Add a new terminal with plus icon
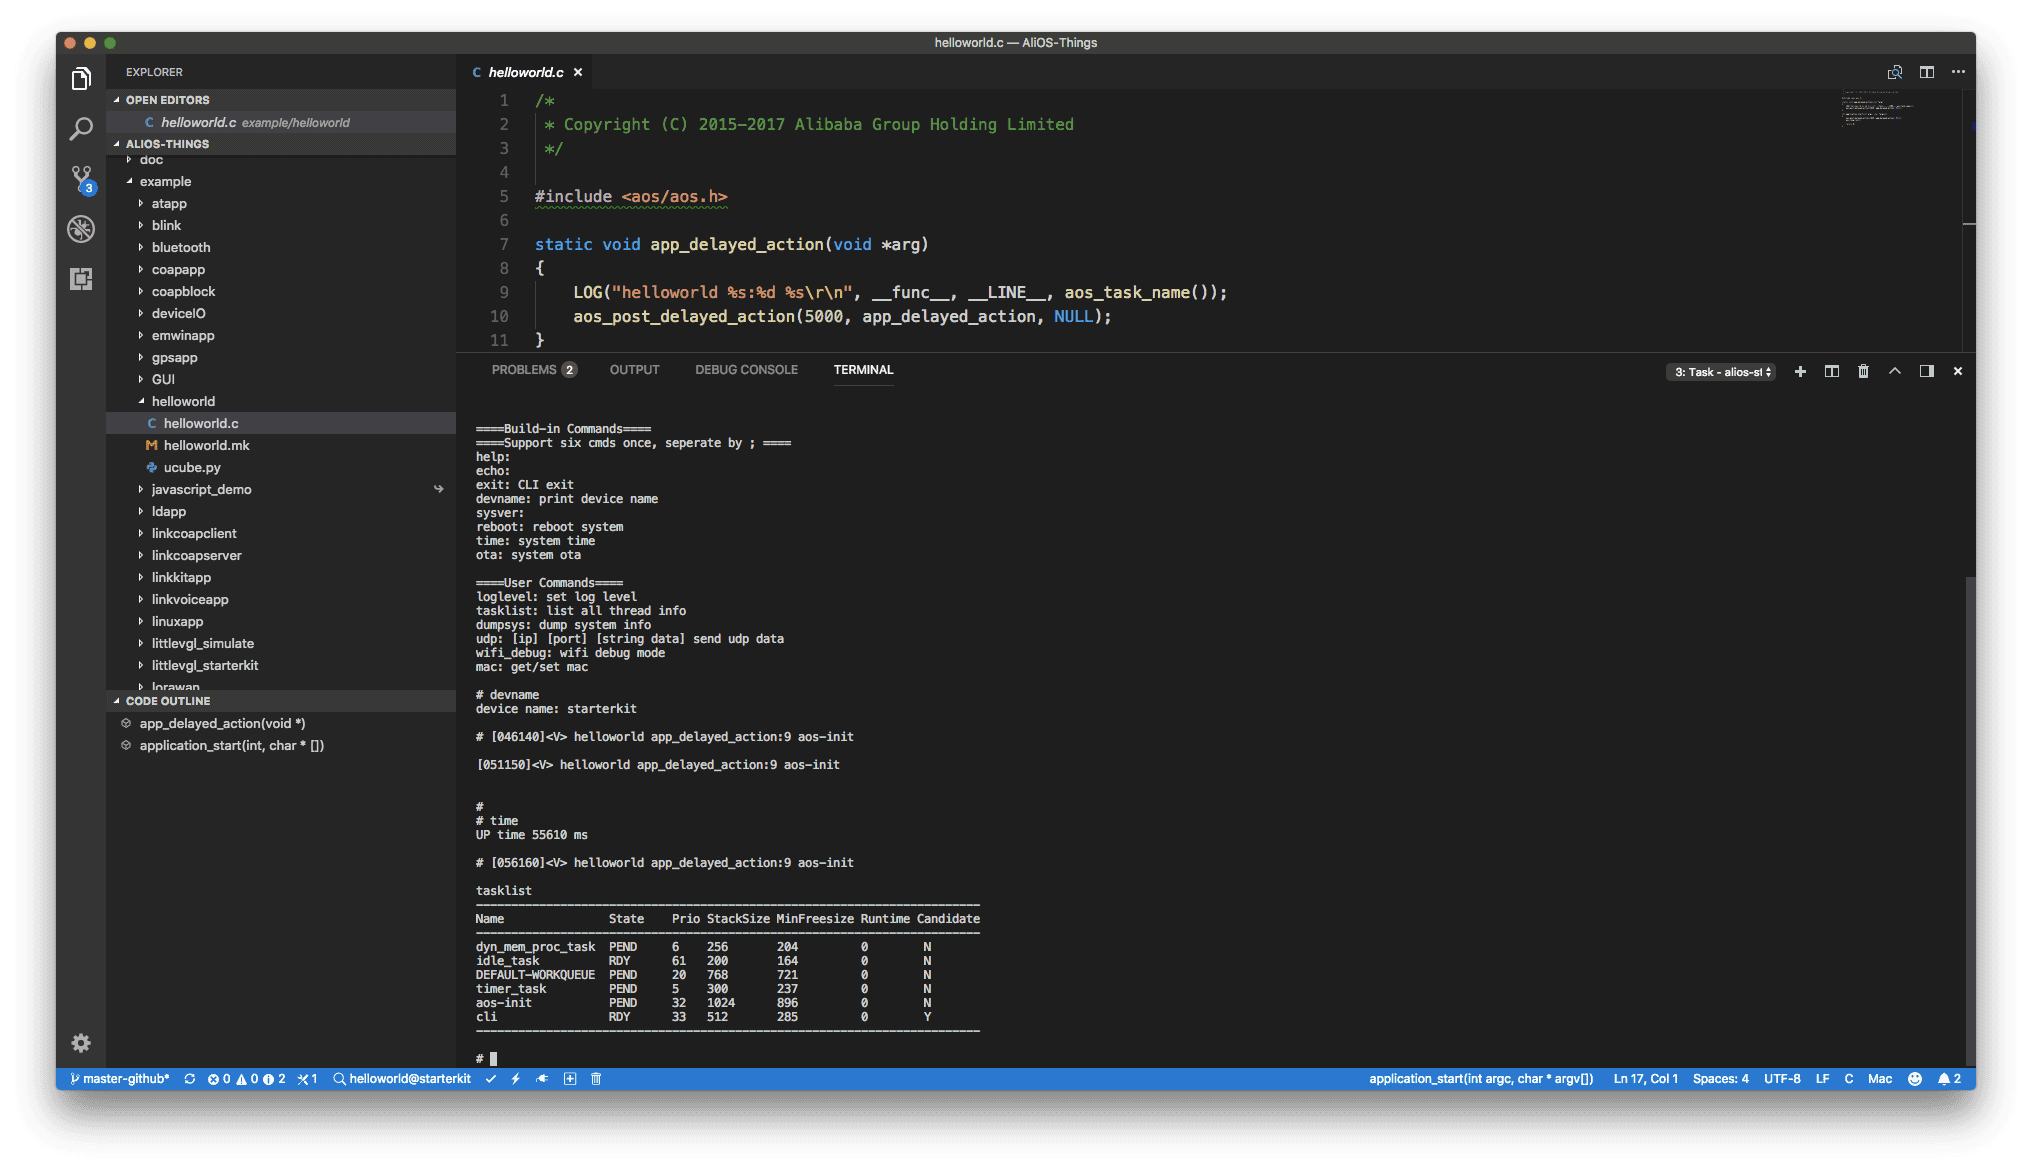This screenshot has width=2032, height=1170. pyautogui.click(x=1800, y=371)
